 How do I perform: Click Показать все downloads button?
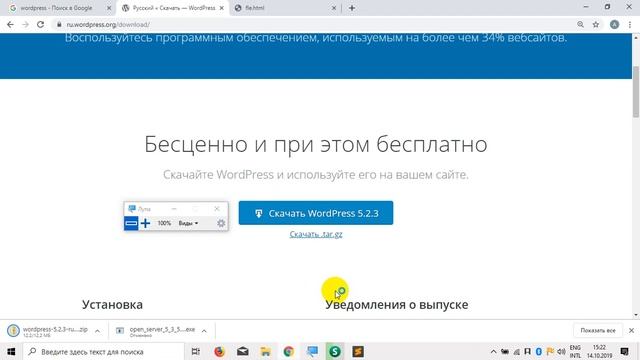(x=598, y=331)
